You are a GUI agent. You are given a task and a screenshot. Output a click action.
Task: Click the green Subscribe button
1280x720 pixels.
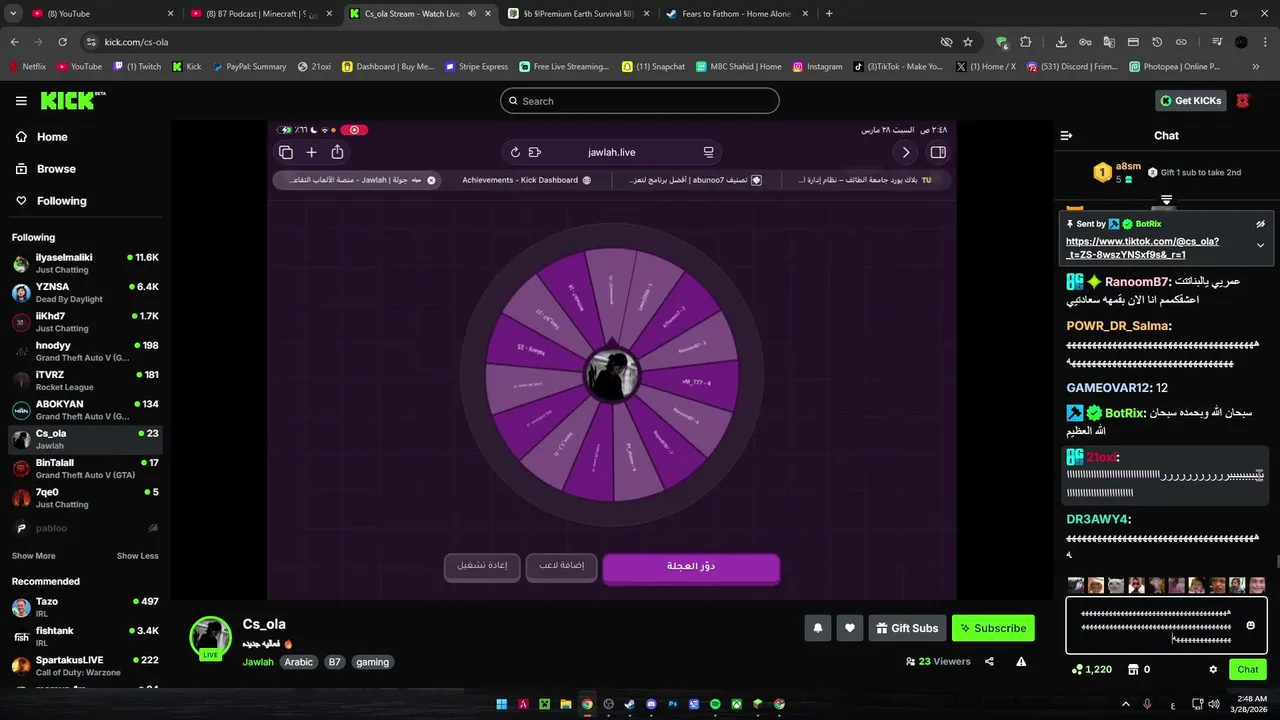[993, 628]
